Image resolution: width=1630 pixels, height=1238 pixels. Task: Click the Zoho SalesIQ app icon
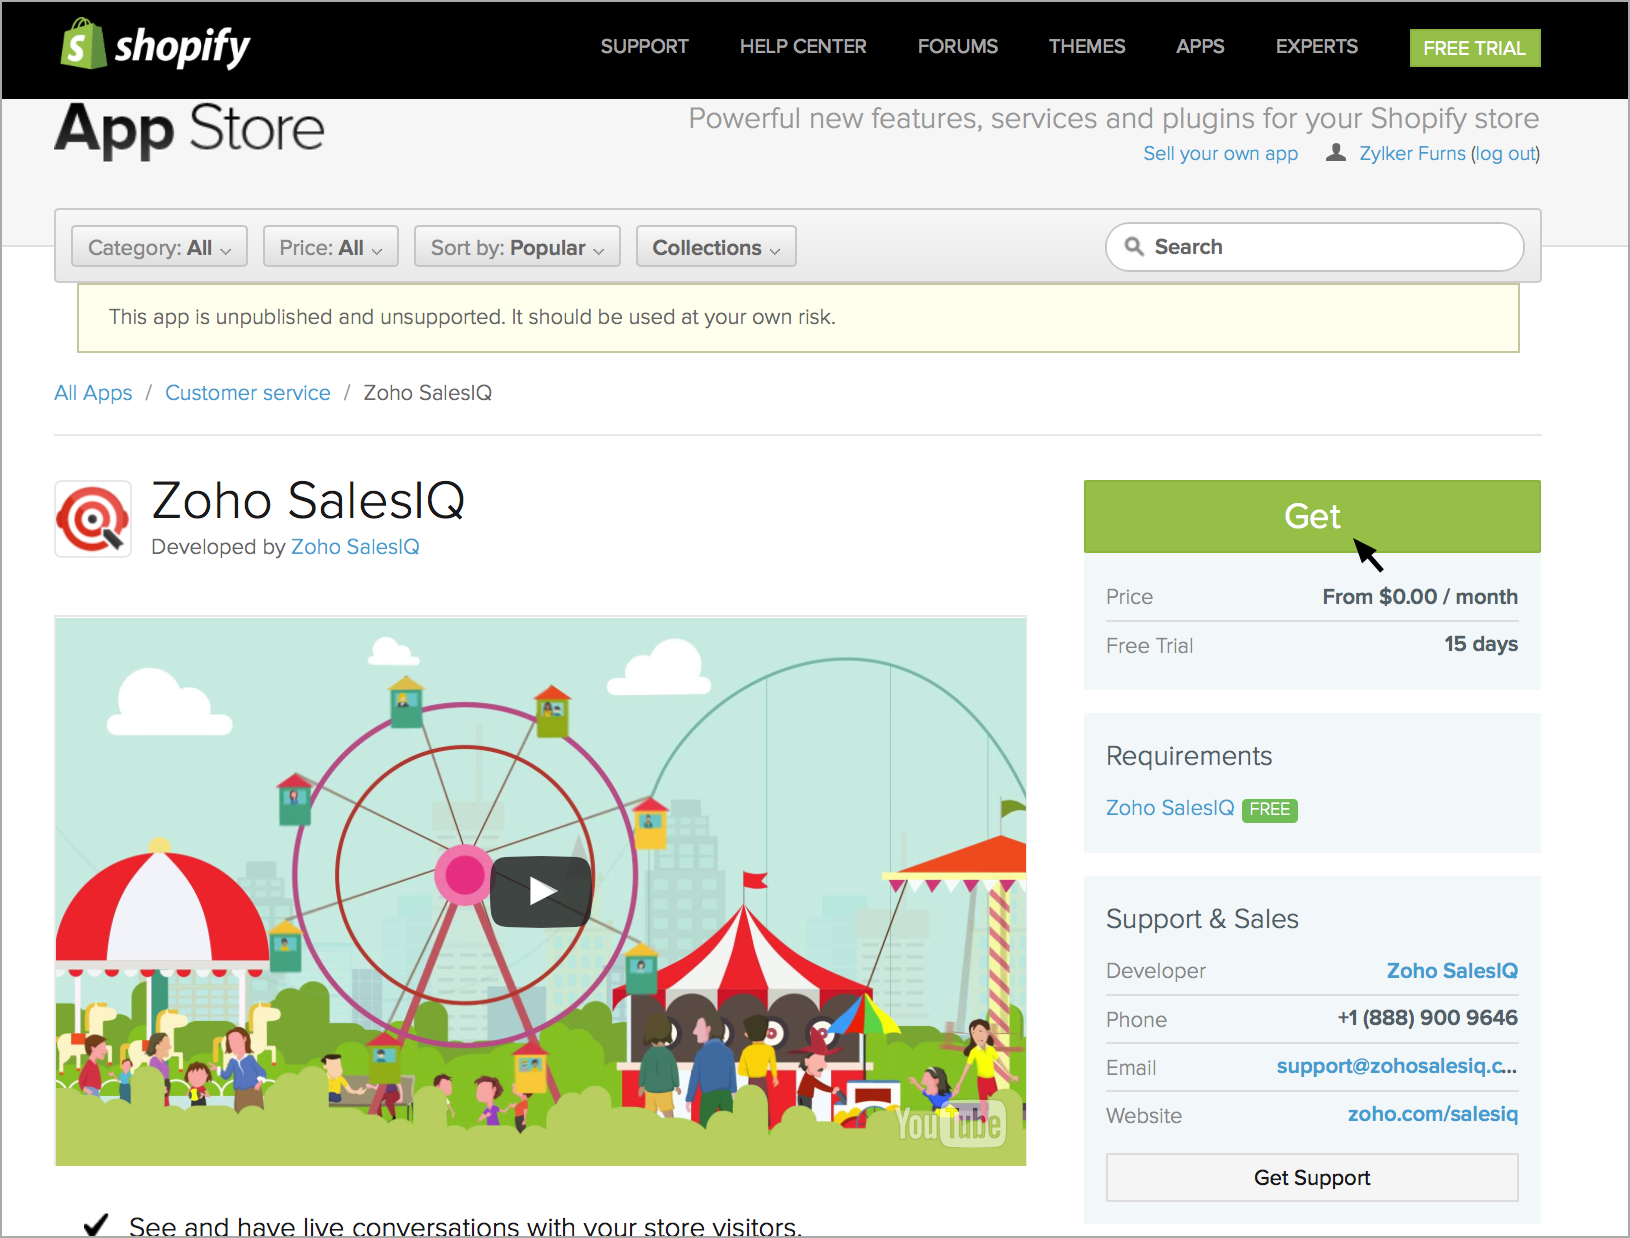(93, 519)
